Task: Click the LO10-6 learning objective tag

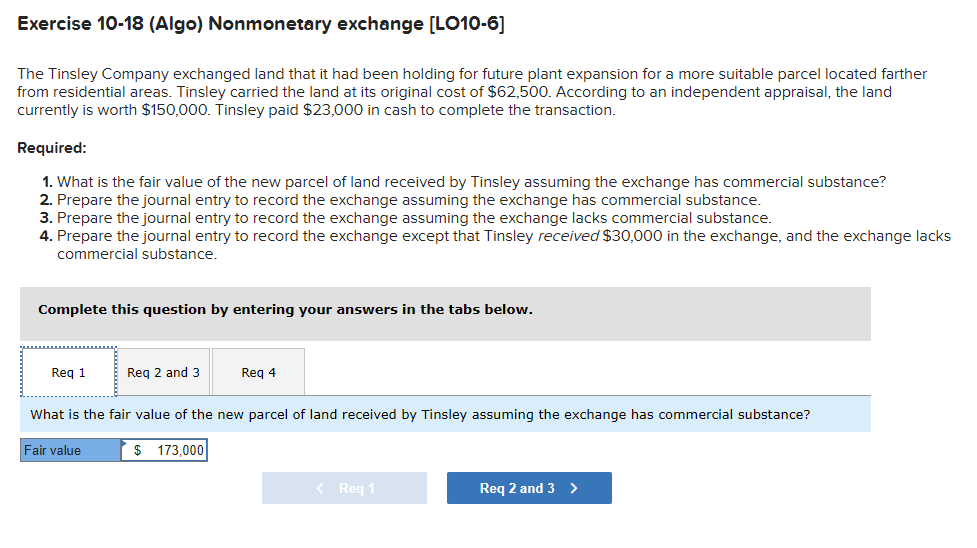Action: pos(466,24)
